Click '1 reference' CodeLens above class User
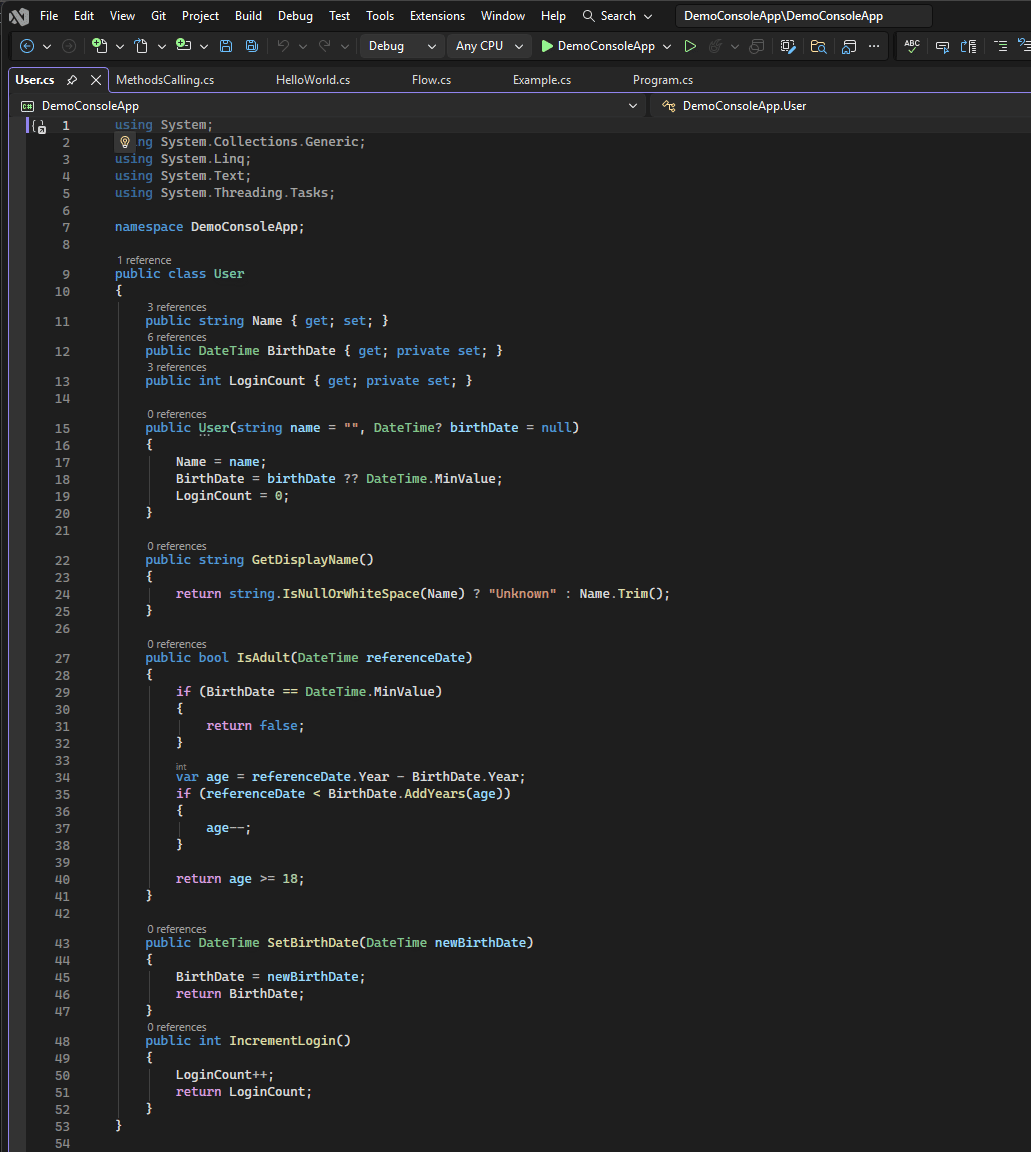The image size is (1031, 1152). coord(144,260)
